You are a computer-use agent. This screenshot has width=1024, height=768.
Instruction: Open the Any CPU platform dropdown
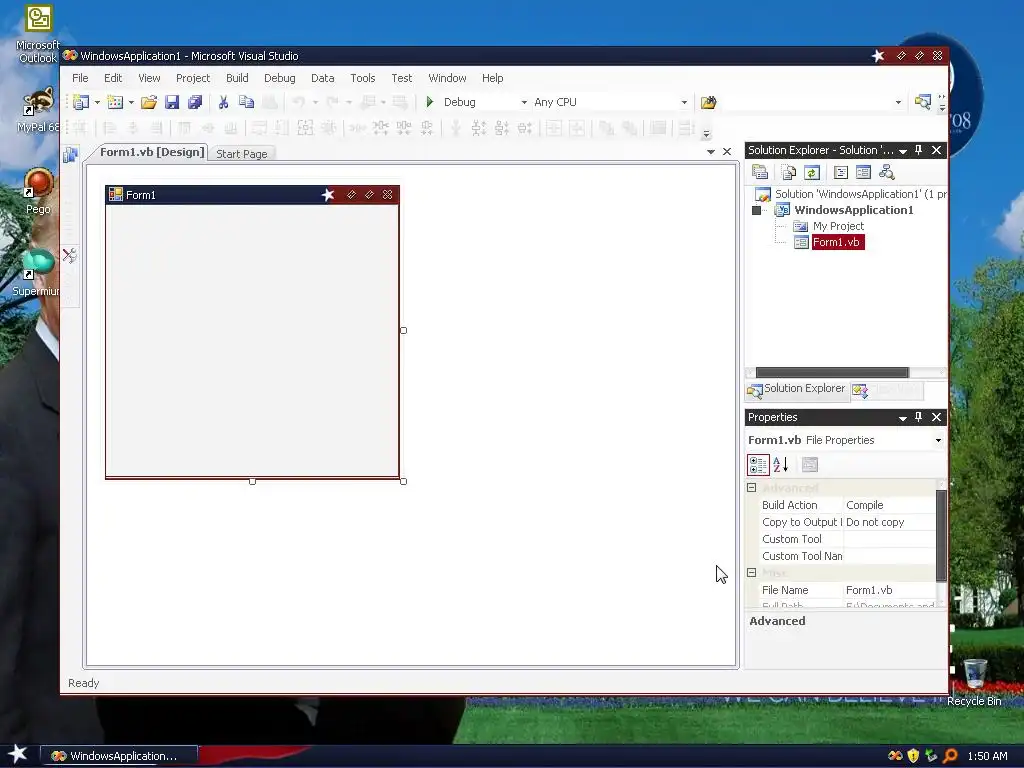(684, 103)
